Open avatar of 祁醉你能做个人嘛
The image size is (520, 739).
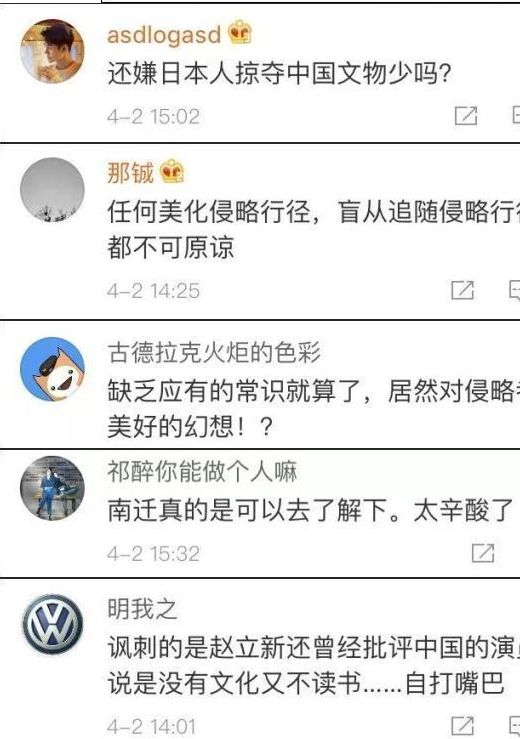point(52,488)
